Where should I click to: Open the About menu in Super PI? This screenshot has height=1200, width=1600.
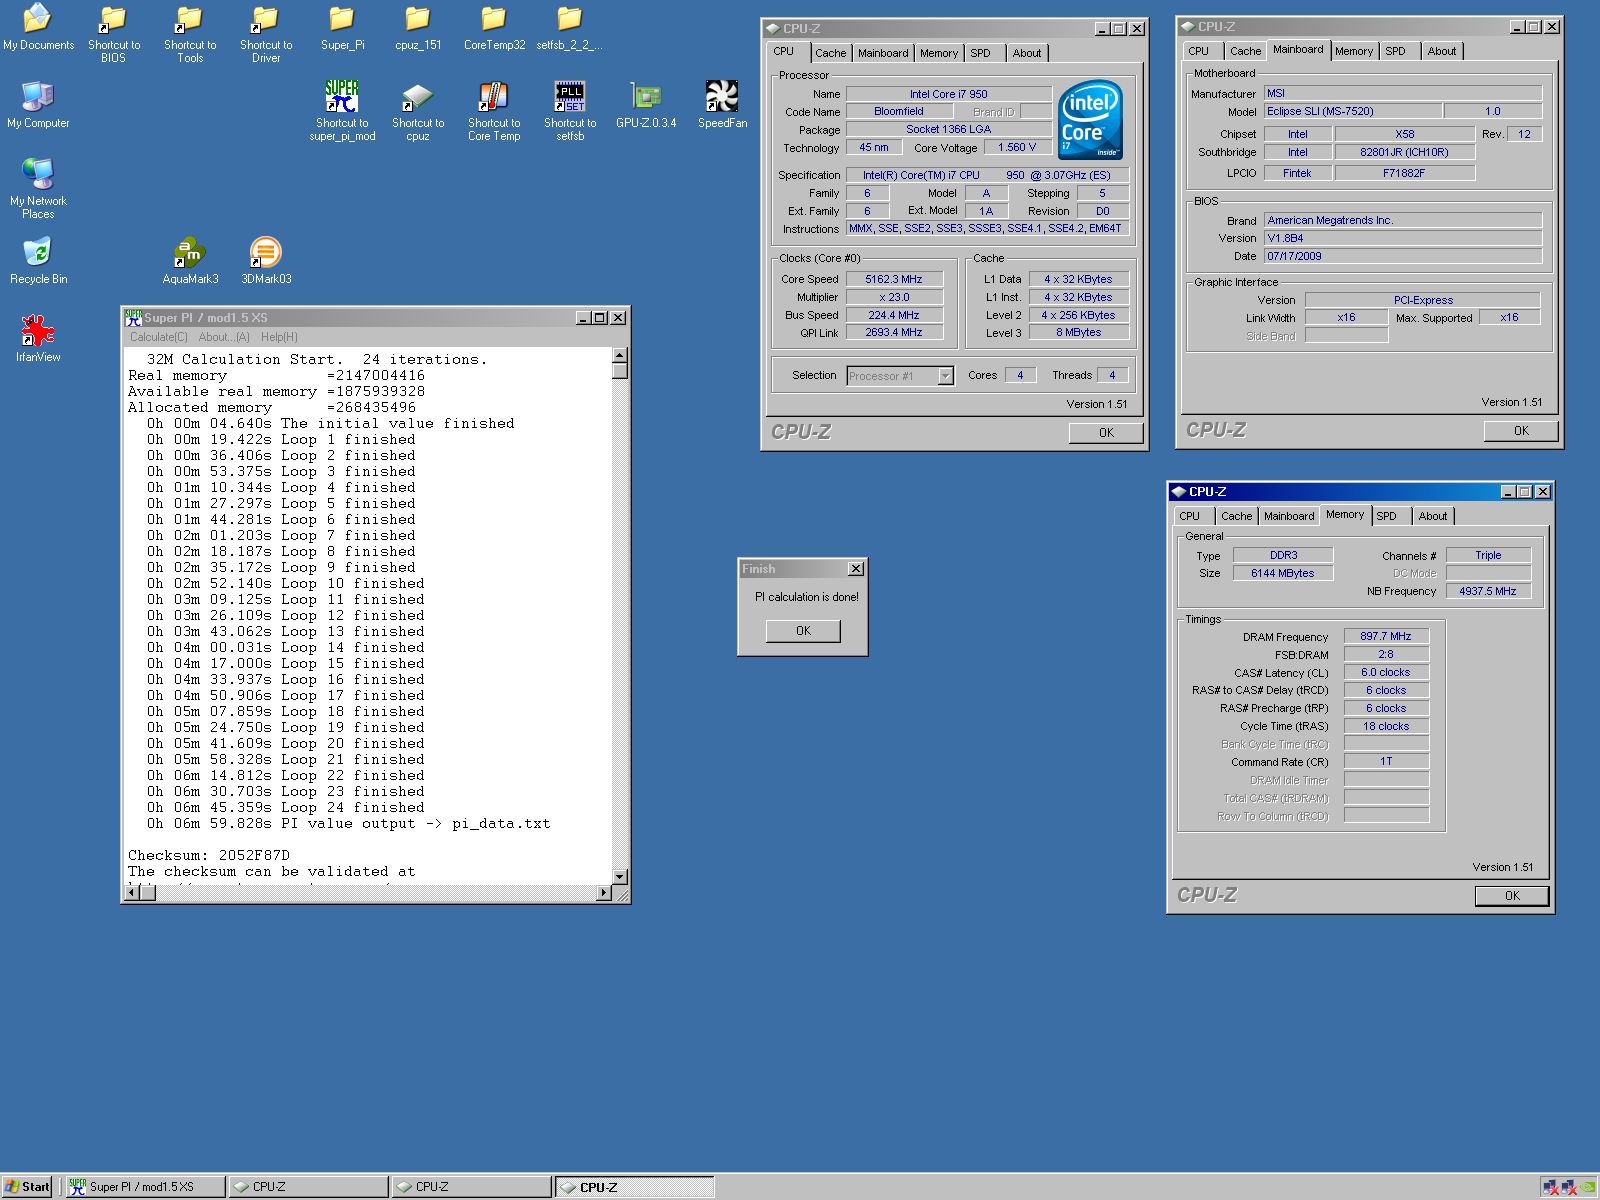[x=224, y=337]
